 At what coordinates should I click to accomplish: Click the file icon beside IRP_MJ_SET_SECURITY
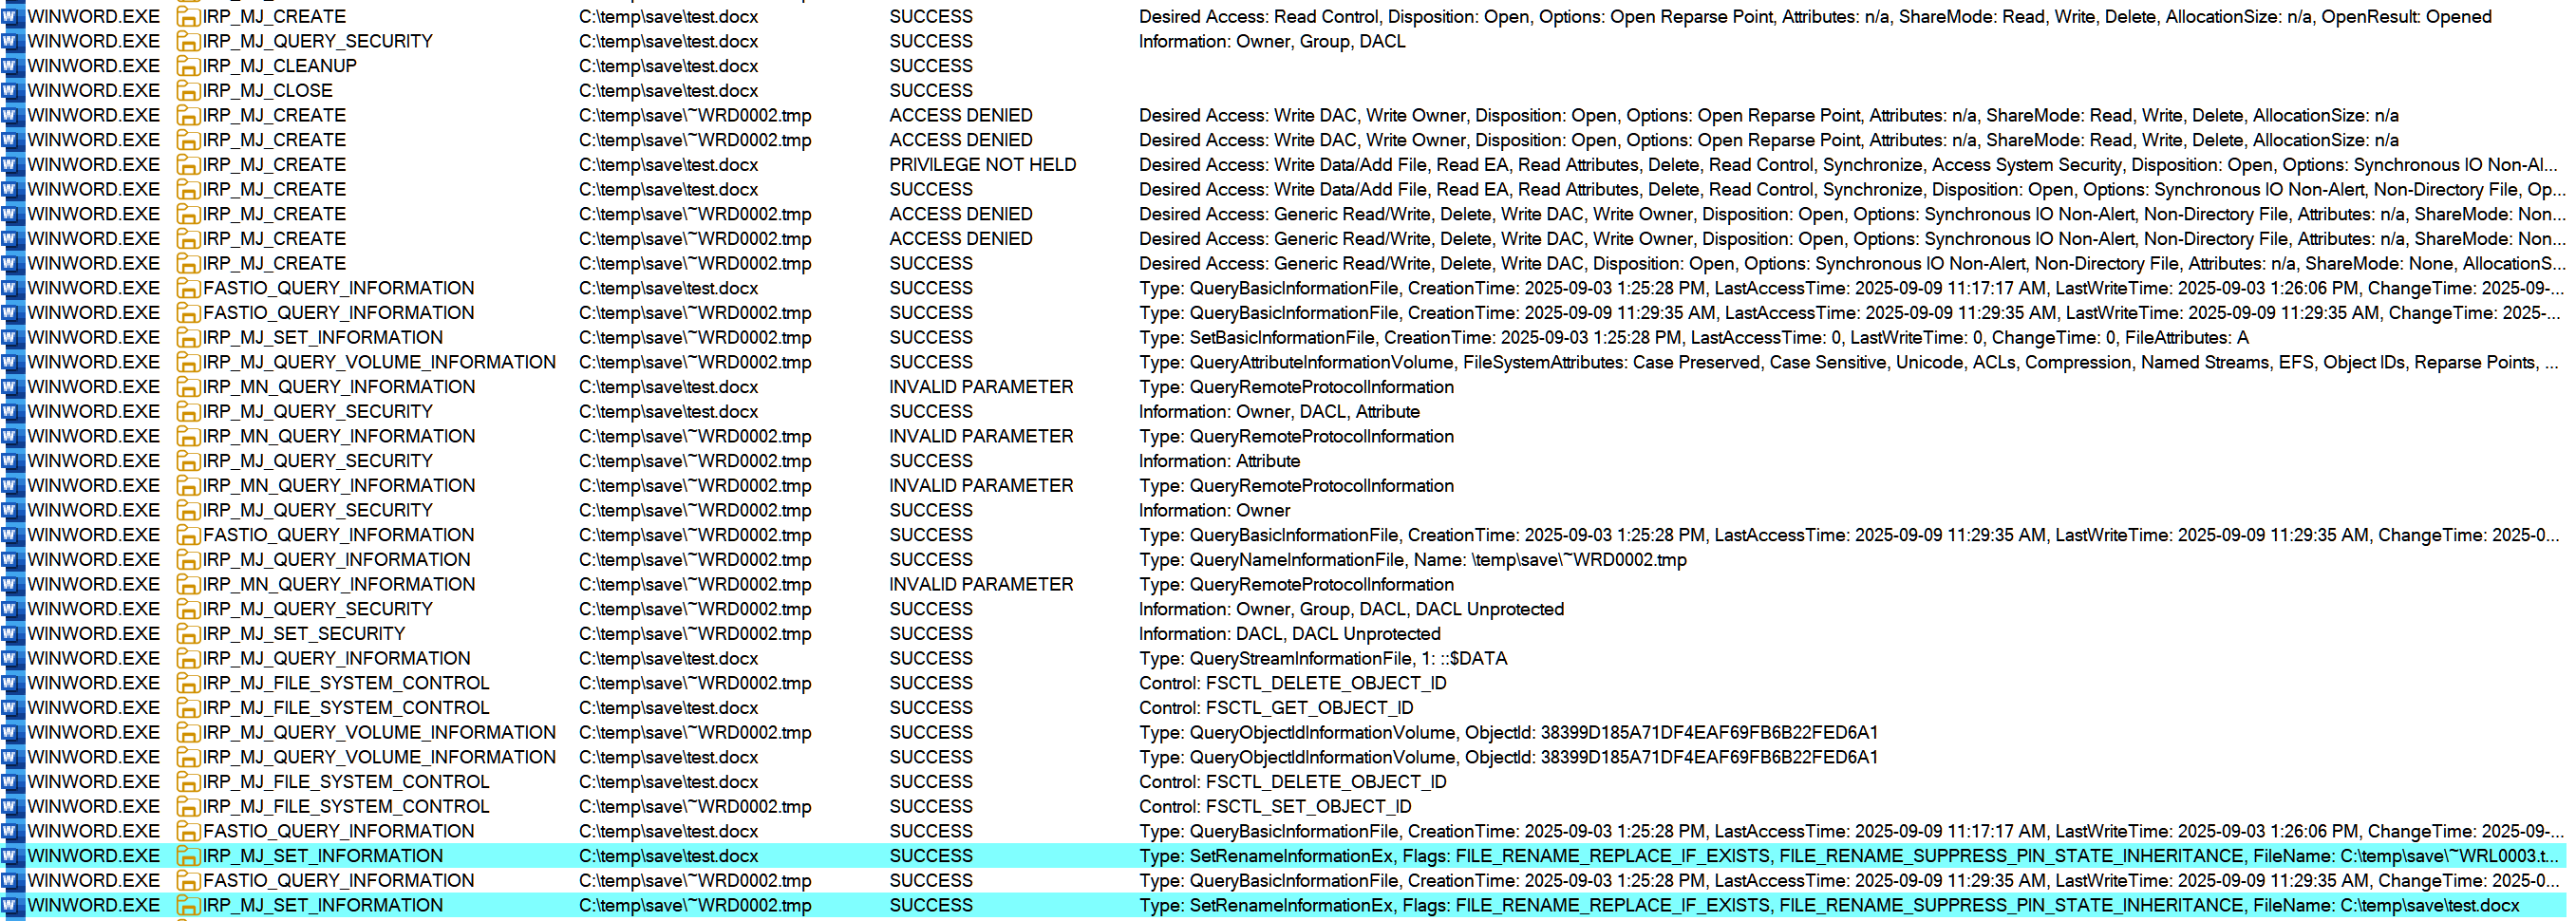tap(188, 634)
